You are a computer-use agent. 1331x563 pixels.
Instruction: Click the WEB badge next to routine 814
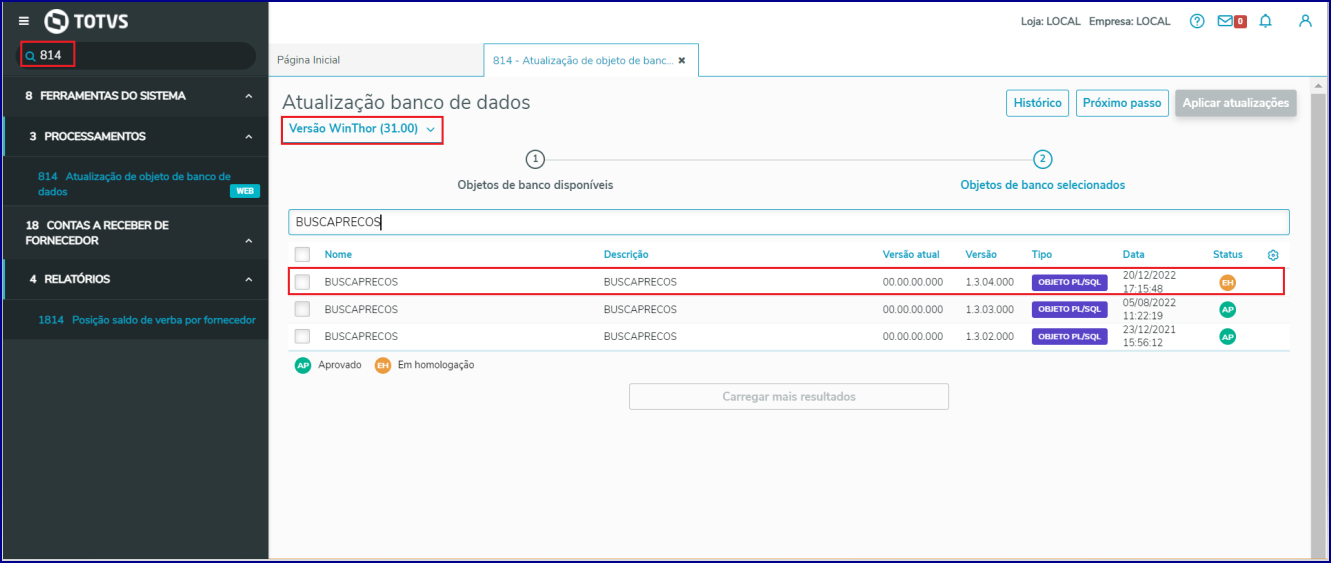(x=245, y=191)
